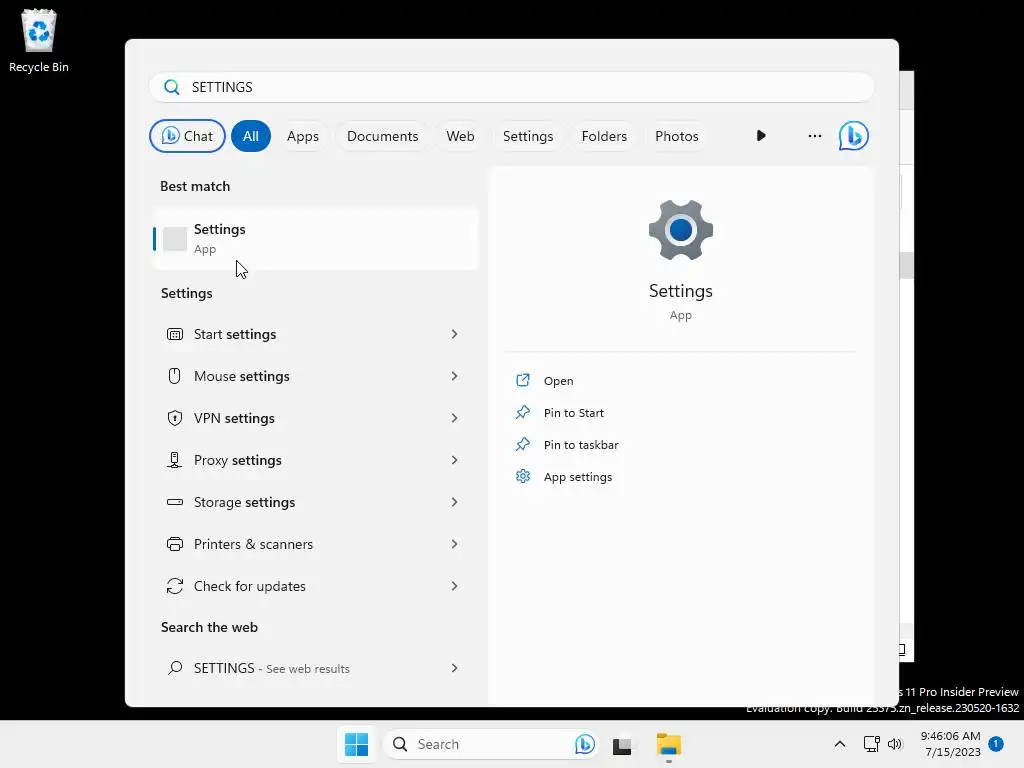Click the VPN settings result text
1024x768 pixels.
(234, 418)
